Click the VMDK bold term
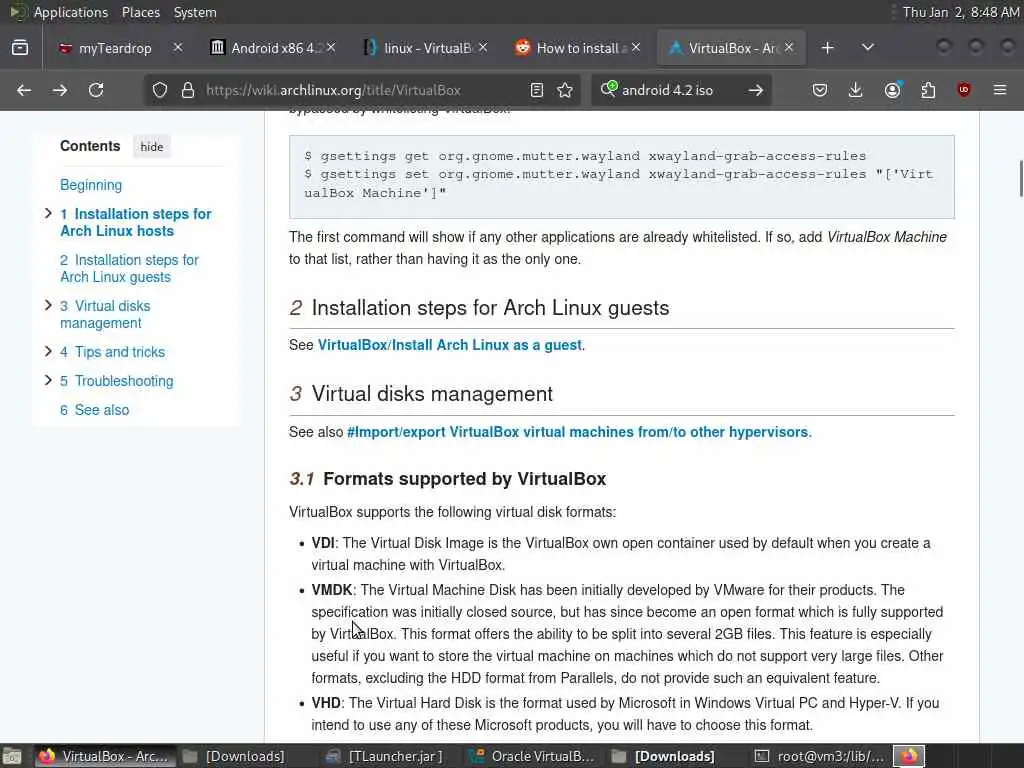 (x=332, y=590)
